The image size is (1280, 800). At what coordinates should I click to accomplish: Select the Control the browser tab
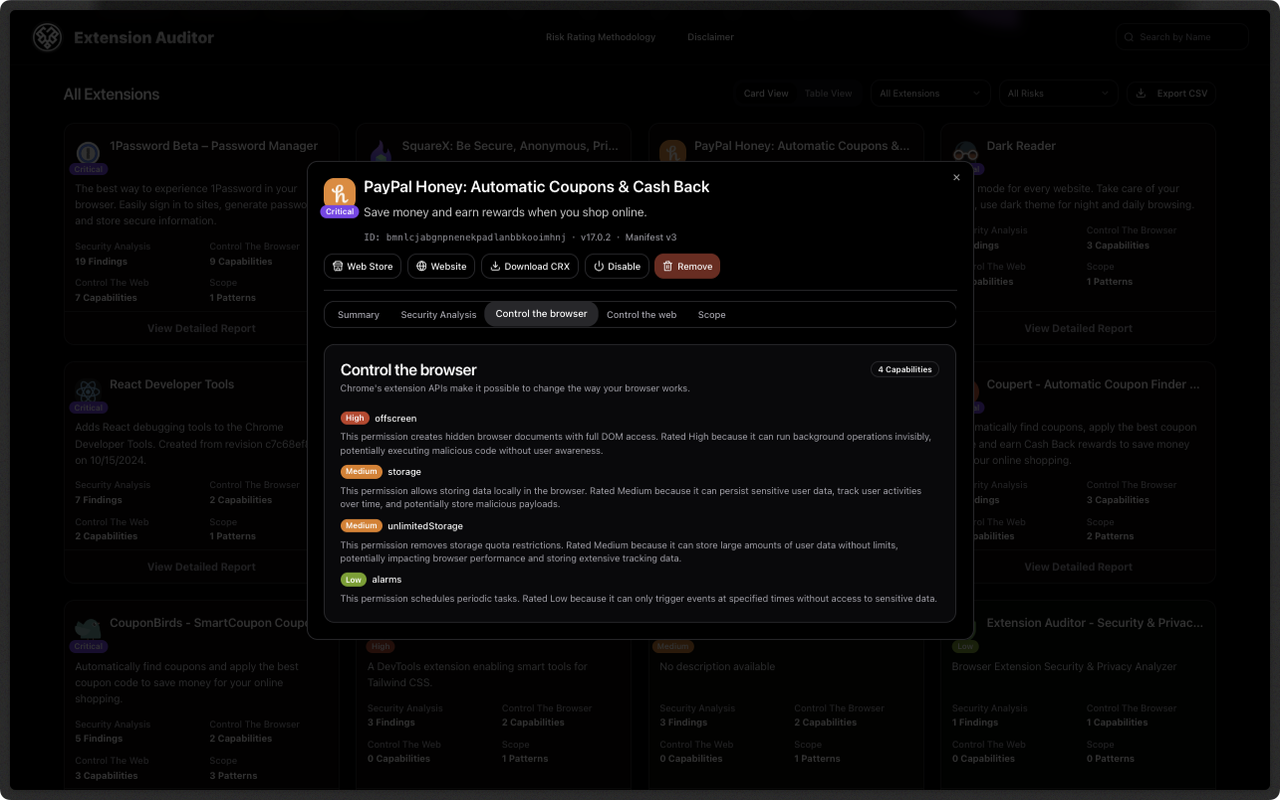tap(541, 314)
